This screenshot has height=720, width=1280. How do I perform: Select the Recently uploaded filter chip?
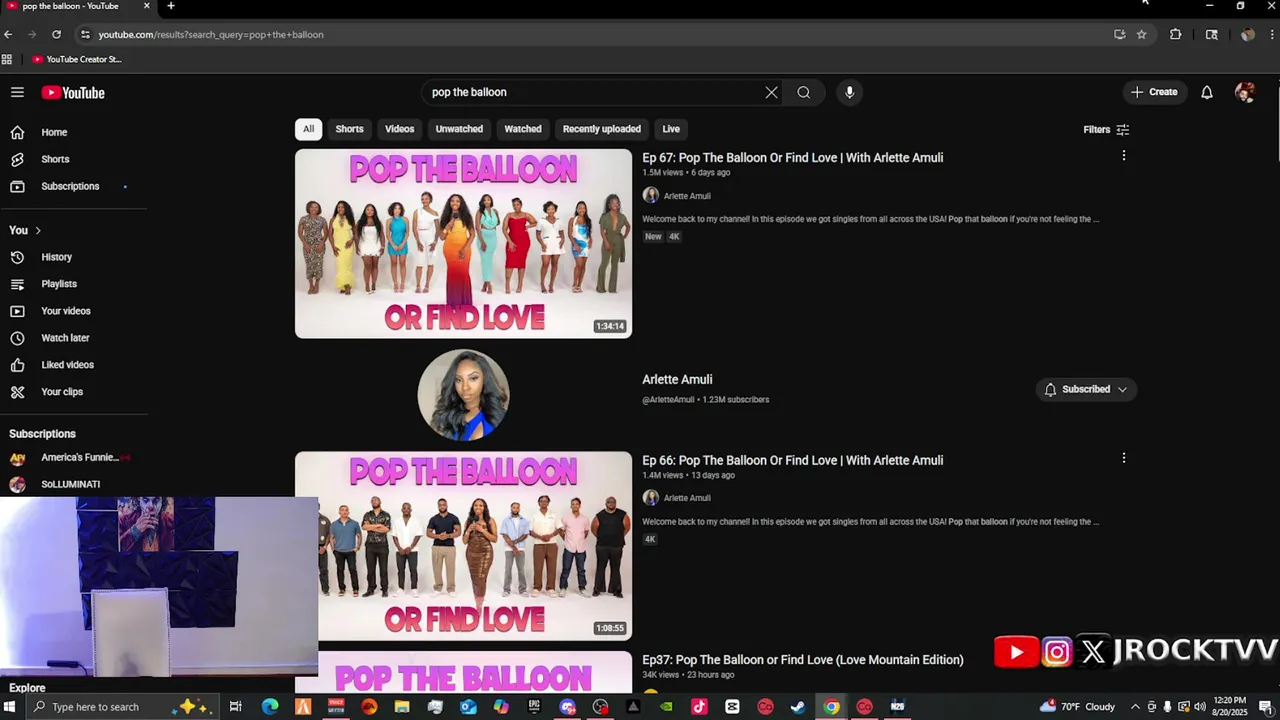[601, 129]
